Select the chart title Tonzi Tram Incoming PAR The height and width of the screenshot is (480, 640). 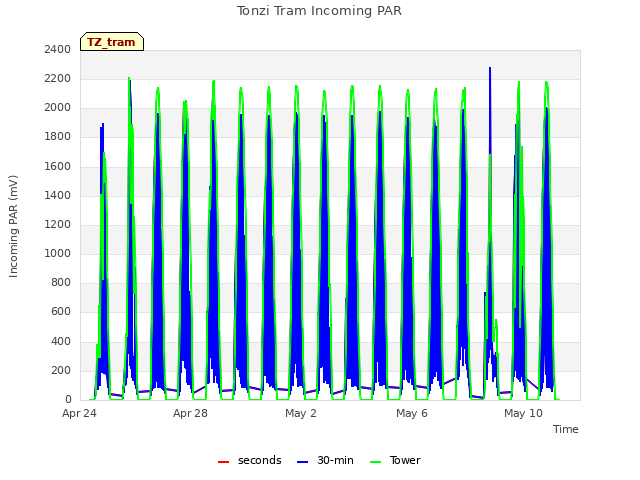[319, 11]
